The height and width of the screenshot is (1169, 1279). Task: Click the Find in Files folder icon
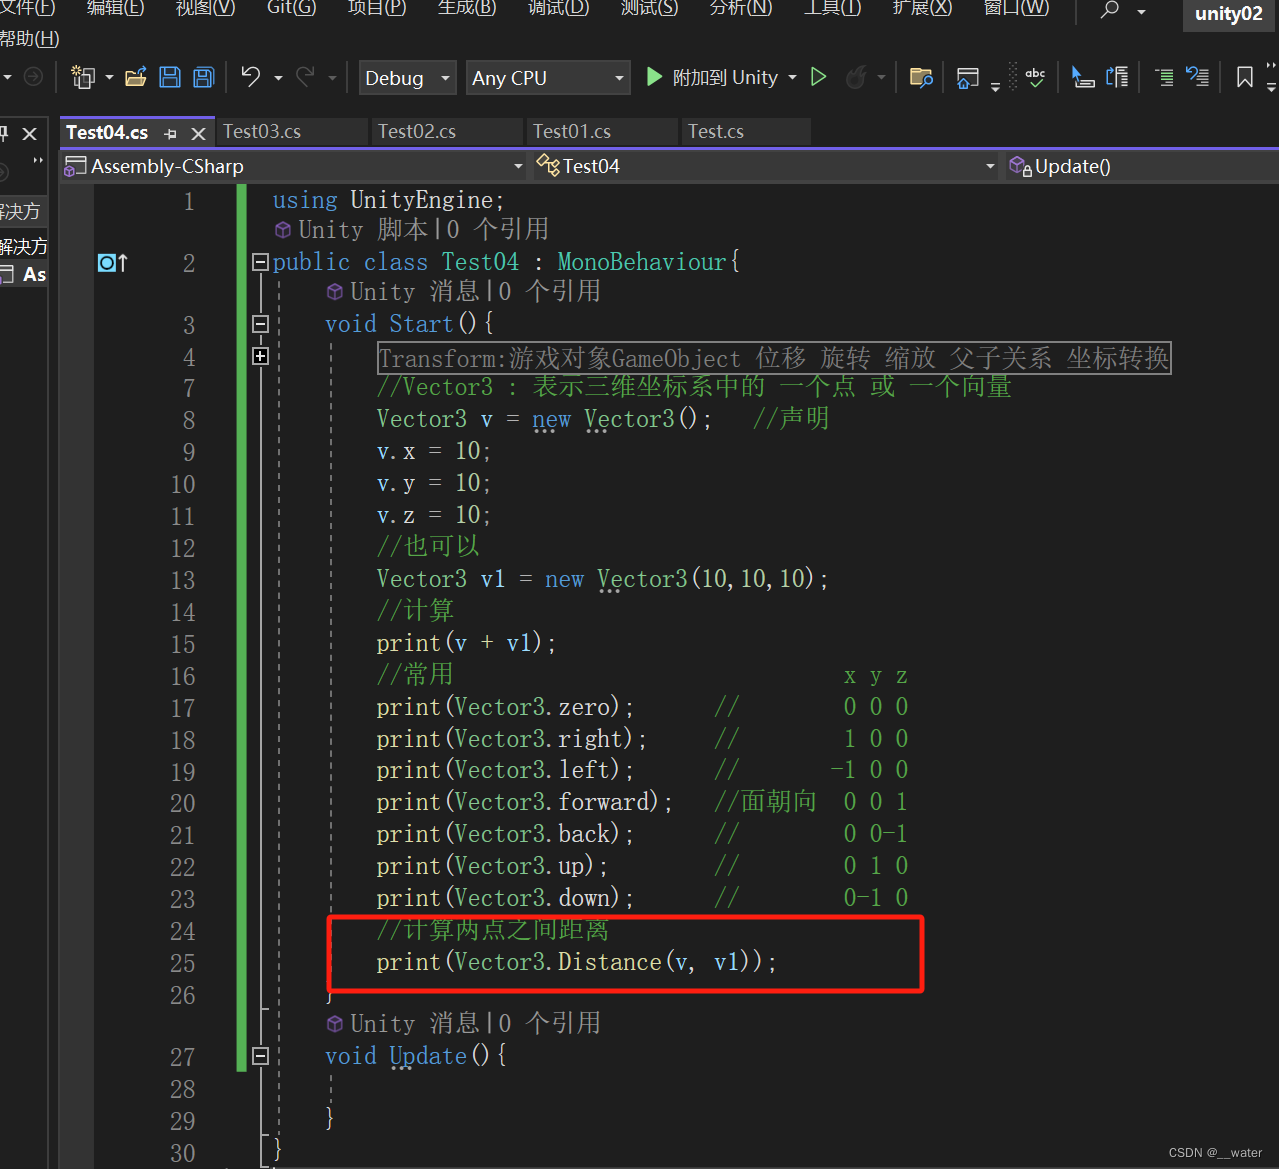point(921,77)
